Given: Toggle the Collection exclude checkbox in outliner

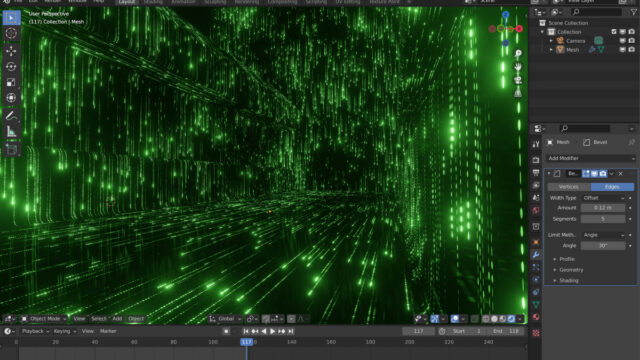Looking at the screenshot, I should coord(614,32).
